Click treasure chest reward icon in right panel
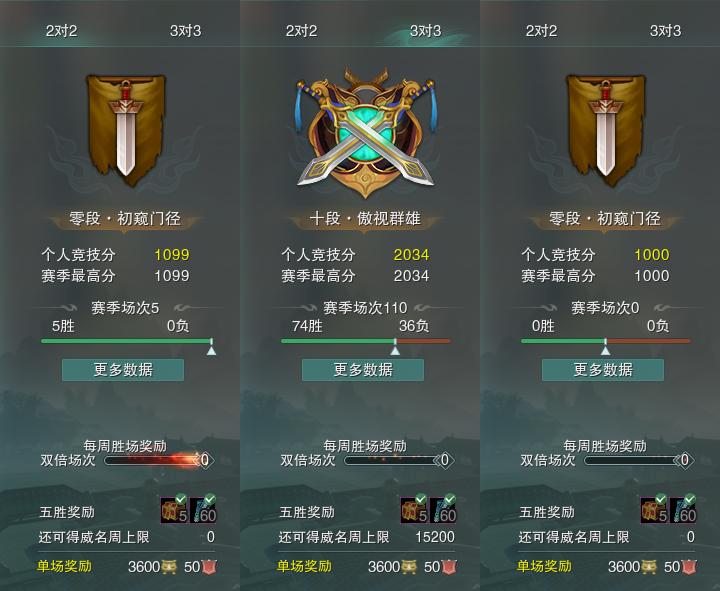This screenshot has width=720, height=591. [x=654, y=509]
